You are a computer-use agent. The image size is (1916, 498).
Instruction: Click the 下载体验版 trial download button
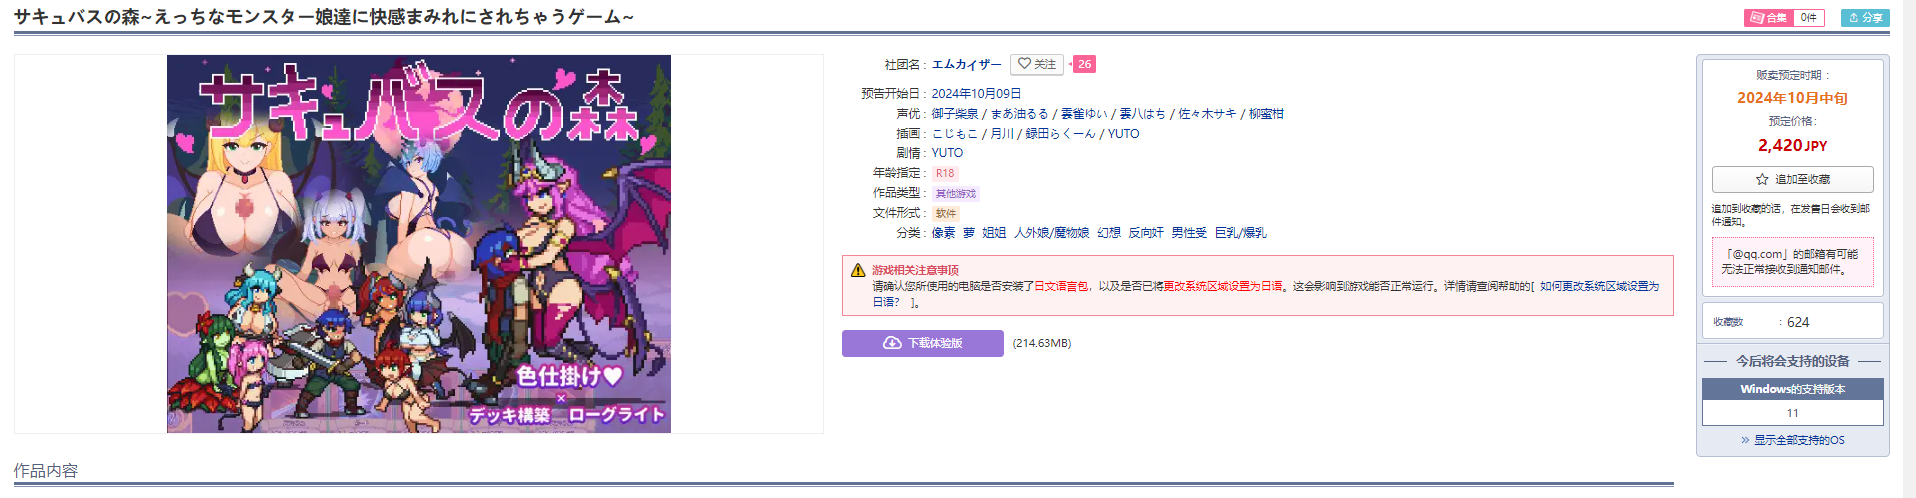(923, 343)
